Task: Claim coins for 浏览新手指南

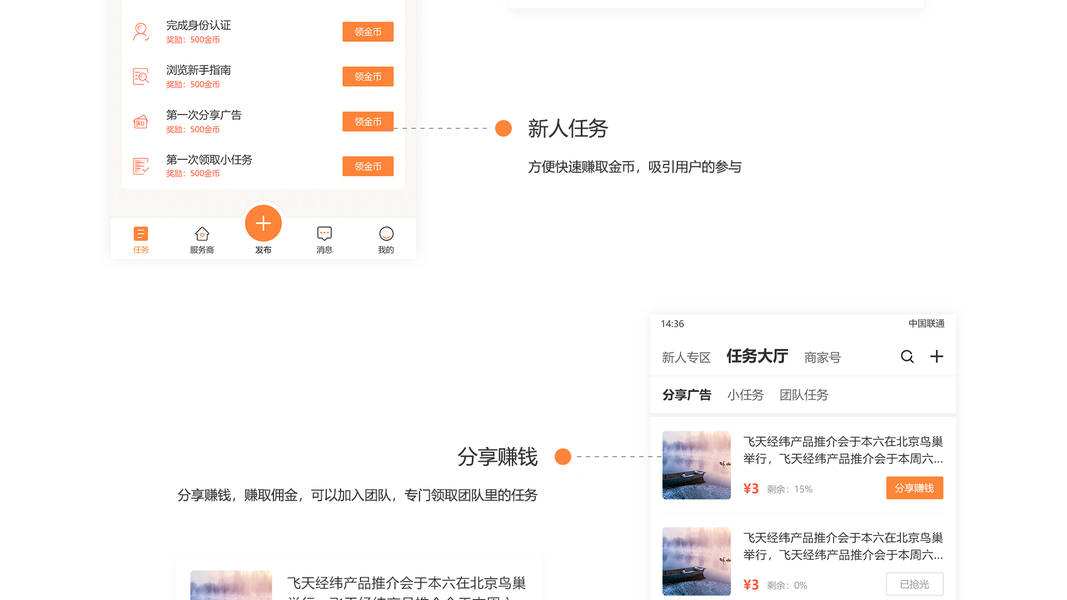Action: 367,77
